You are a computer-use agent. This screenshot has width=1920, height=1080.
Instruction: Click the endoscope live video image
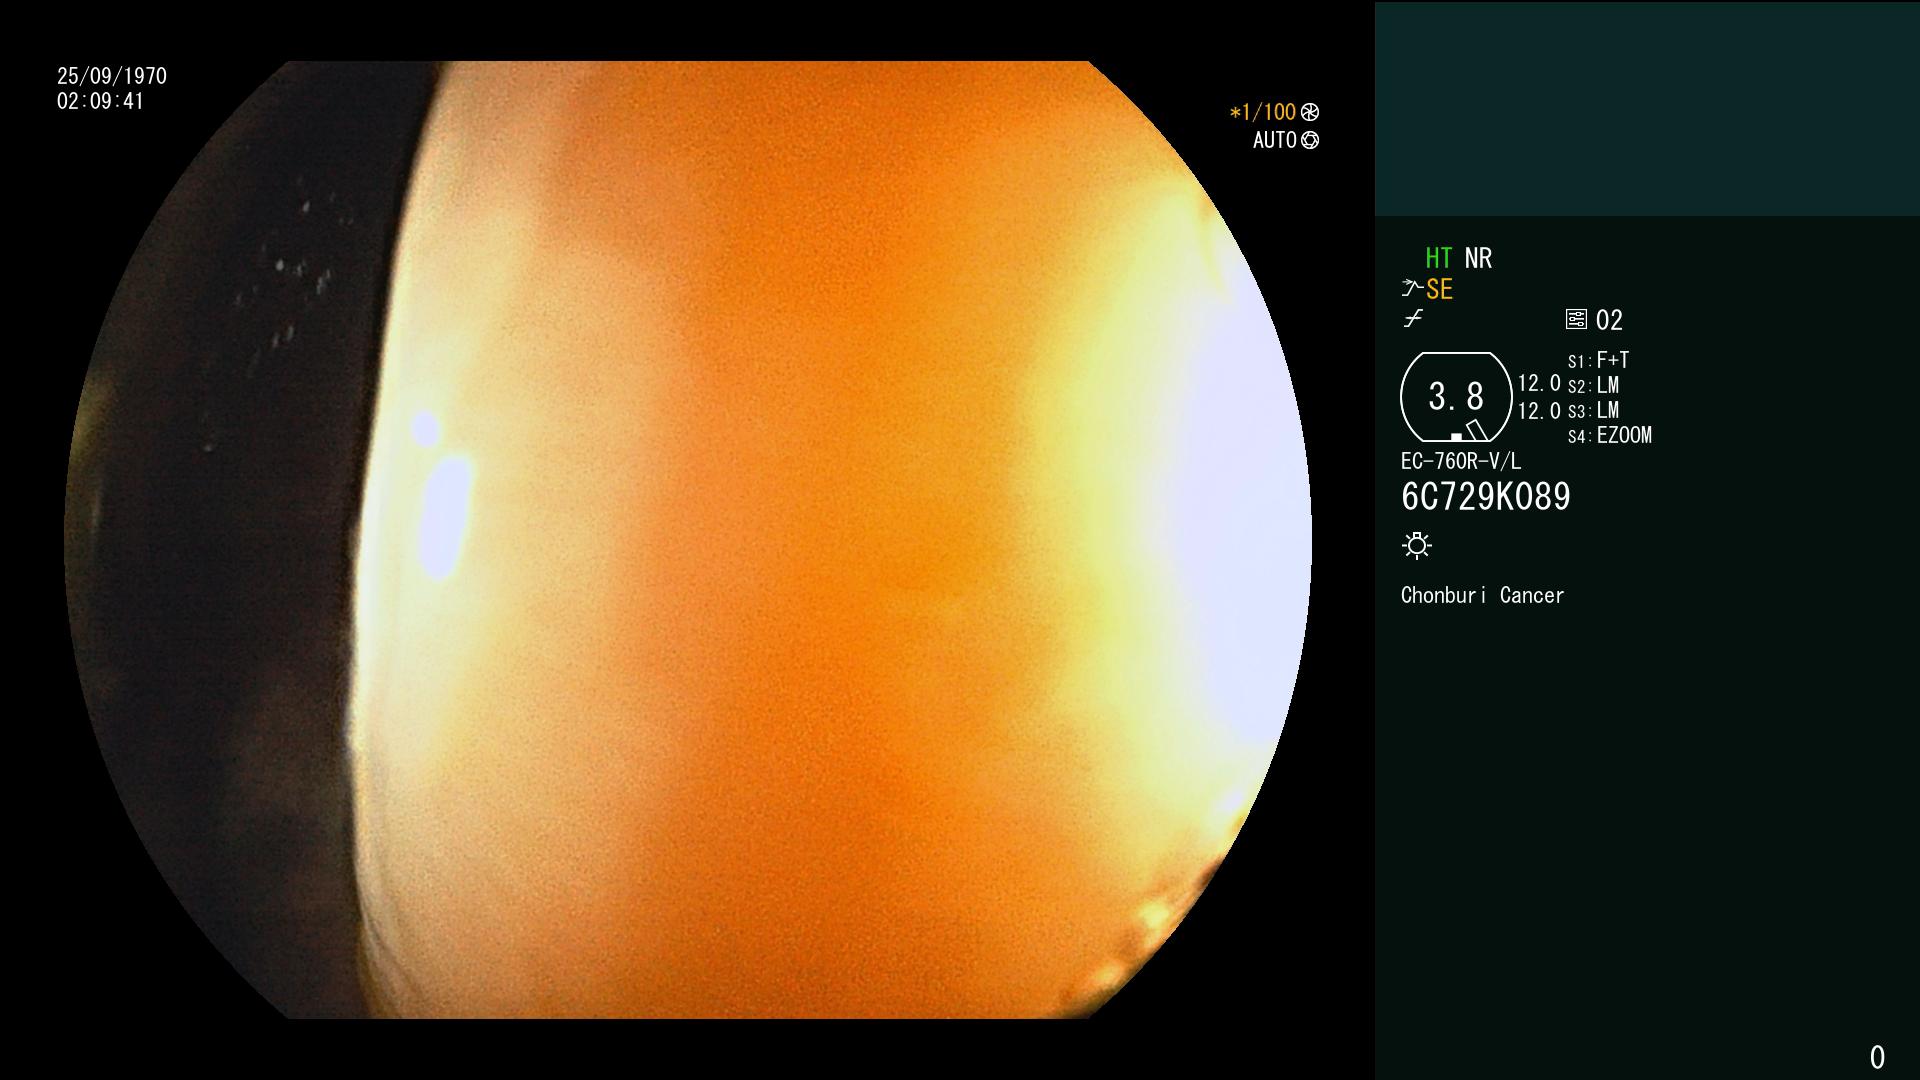688,540
